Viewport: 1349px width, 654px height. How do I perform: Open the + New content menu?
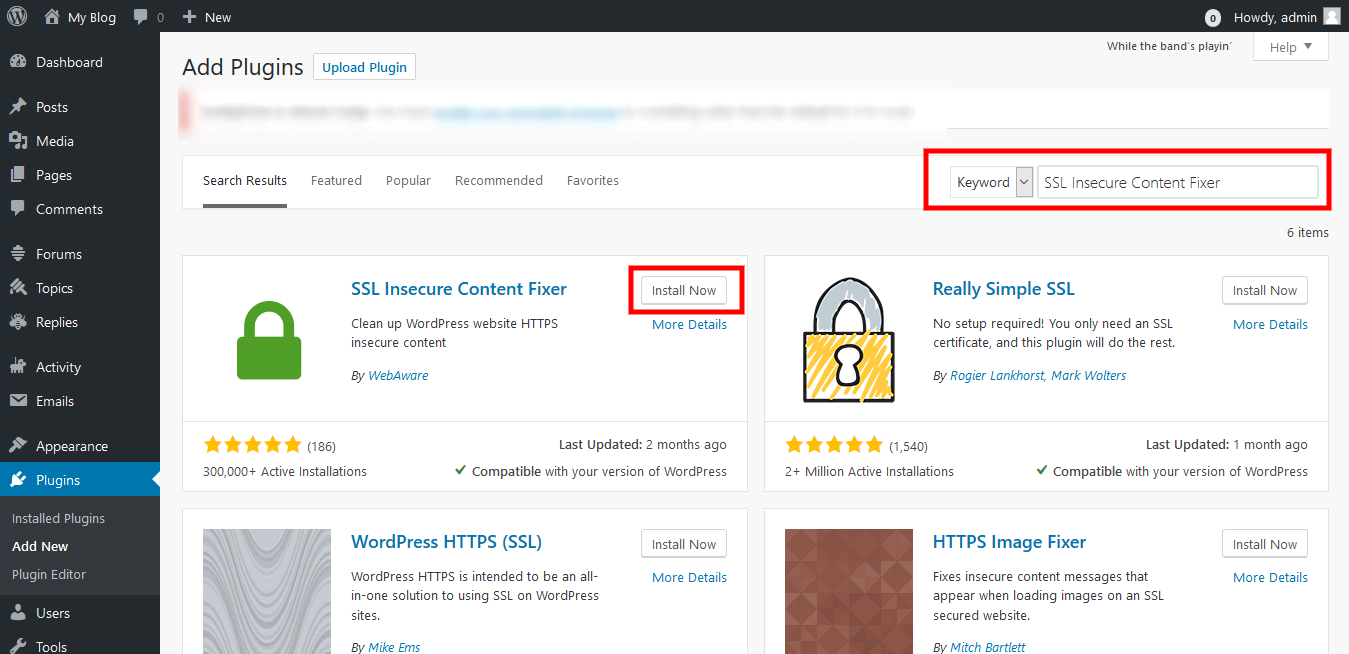click(x=207, y=17)
